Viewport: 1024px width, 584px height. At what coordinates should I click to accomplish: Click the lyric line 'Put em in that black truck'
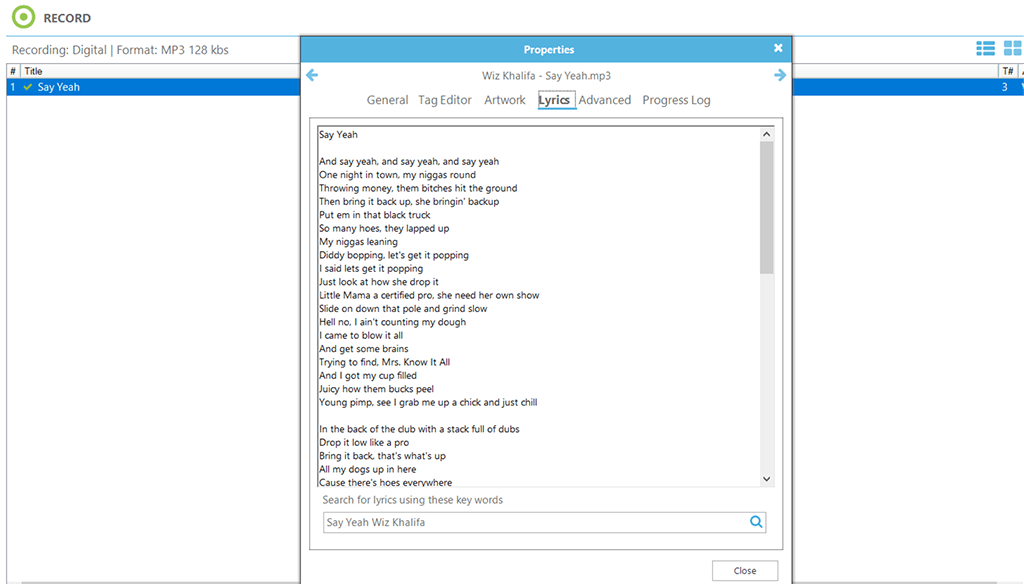coord(375,215)
